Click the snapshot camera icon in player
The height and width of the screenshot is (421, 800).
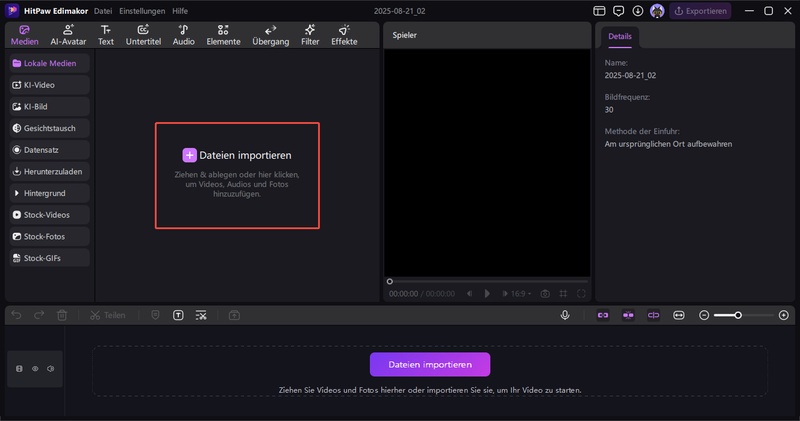tap(545, 294)
